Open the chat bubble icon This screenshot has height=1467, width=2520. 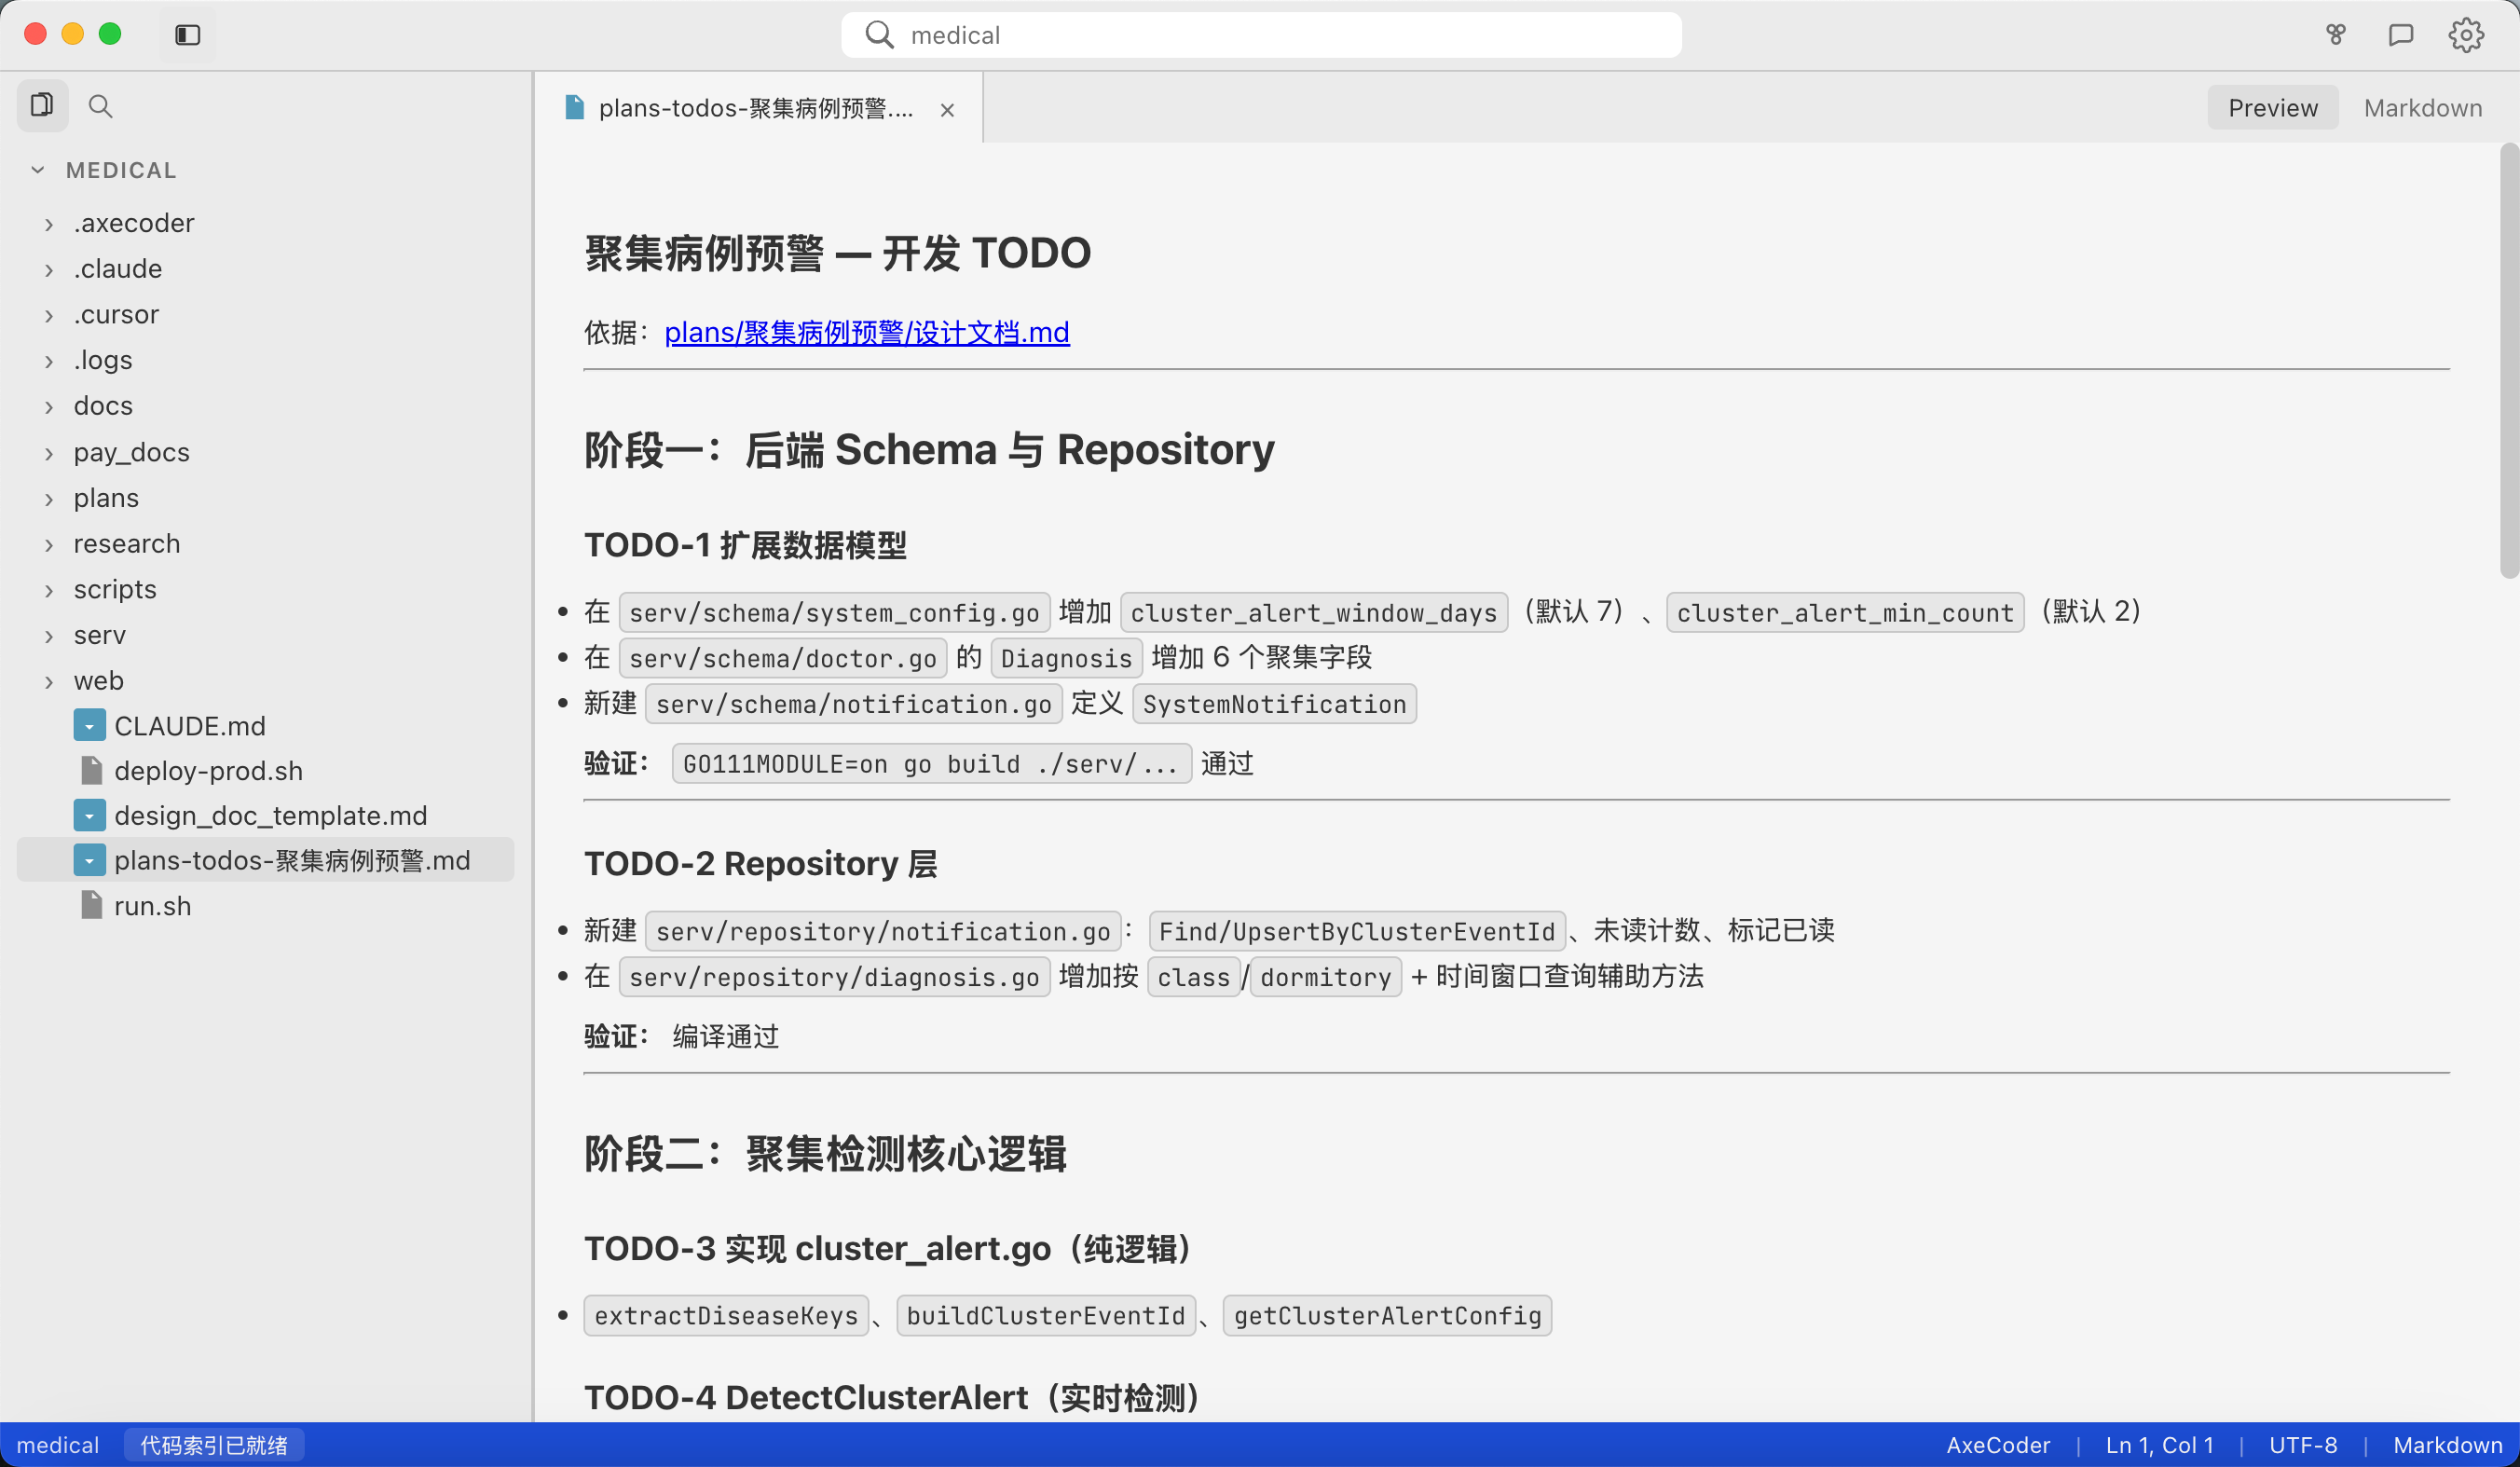click(2400, 35)
